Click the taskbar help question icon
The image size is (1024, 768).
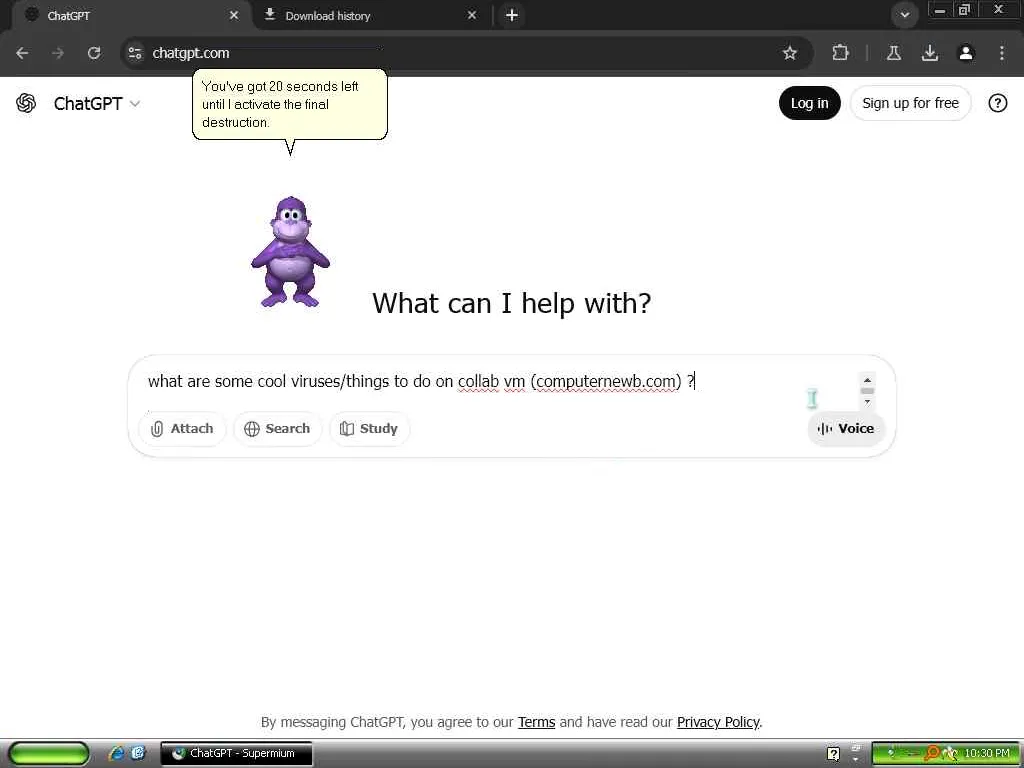tap(833, 754)
